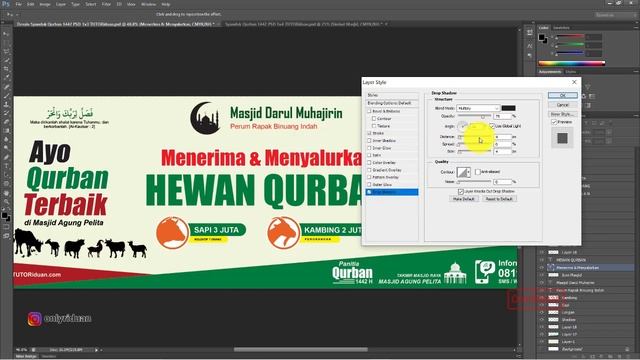Select the Path Selection tool
The image size is (640, 360).
(x=6, y=175)
